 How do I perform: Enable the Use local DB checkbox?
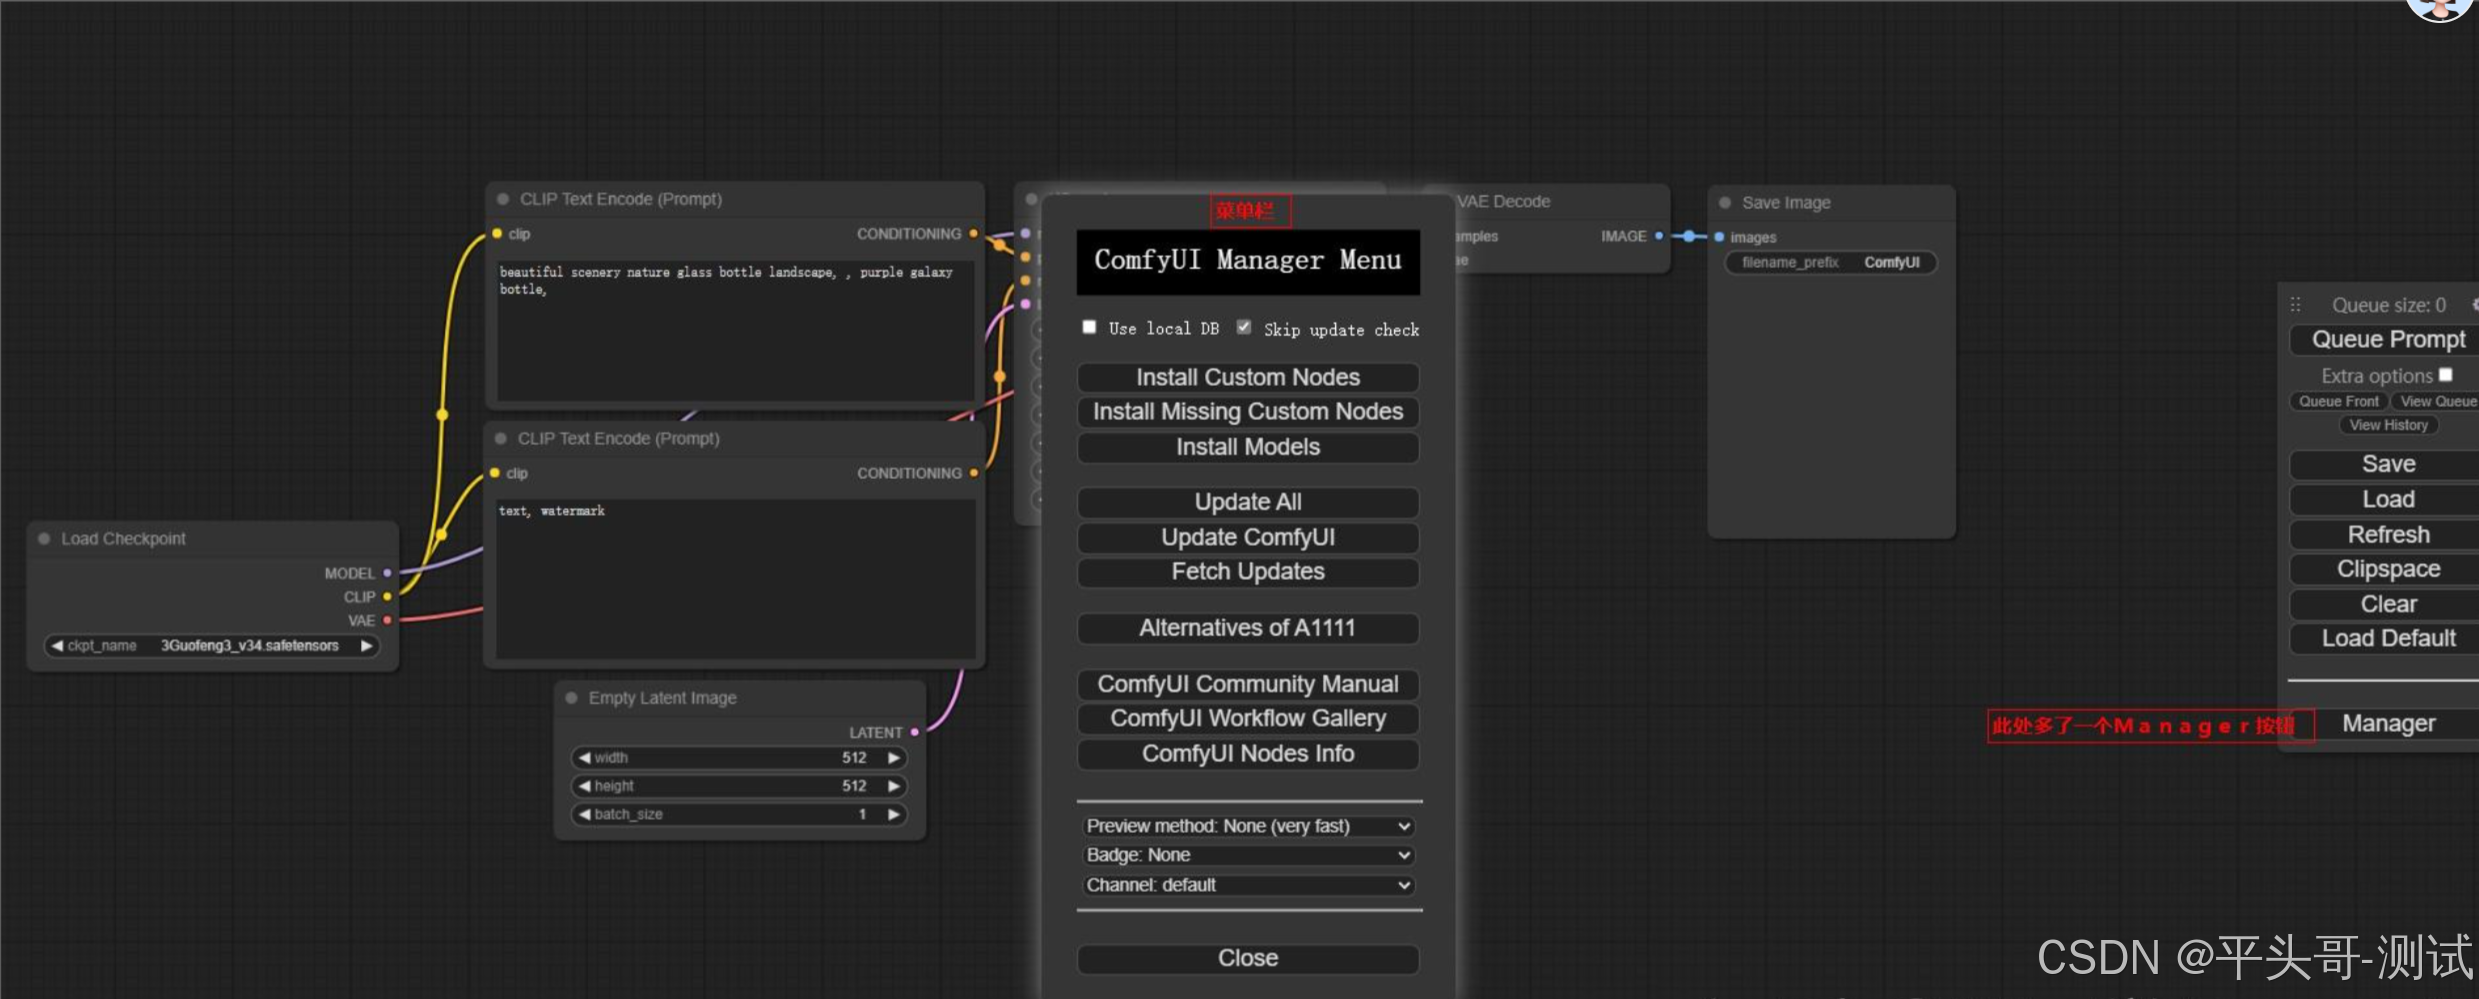pyautogui.click(x=1089, y=327)
